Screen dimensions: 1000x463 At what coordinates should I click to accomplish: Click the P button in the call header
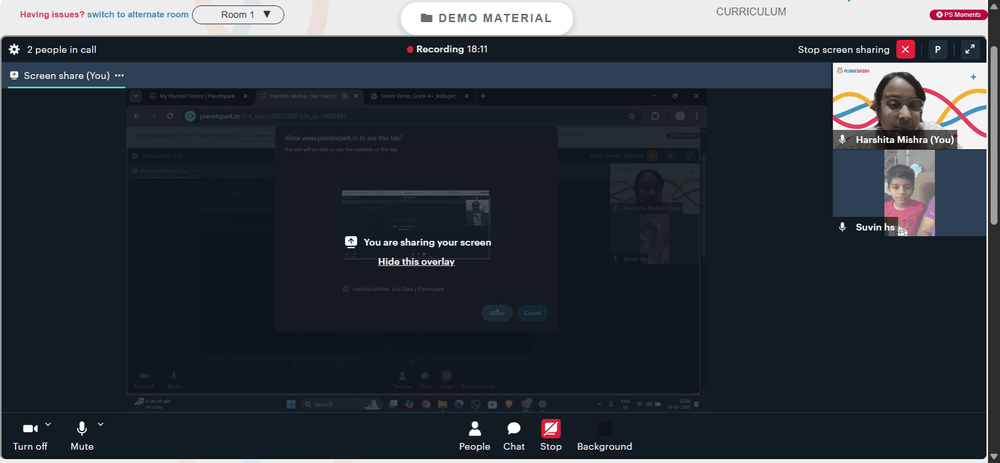click(x=938, y=49)
